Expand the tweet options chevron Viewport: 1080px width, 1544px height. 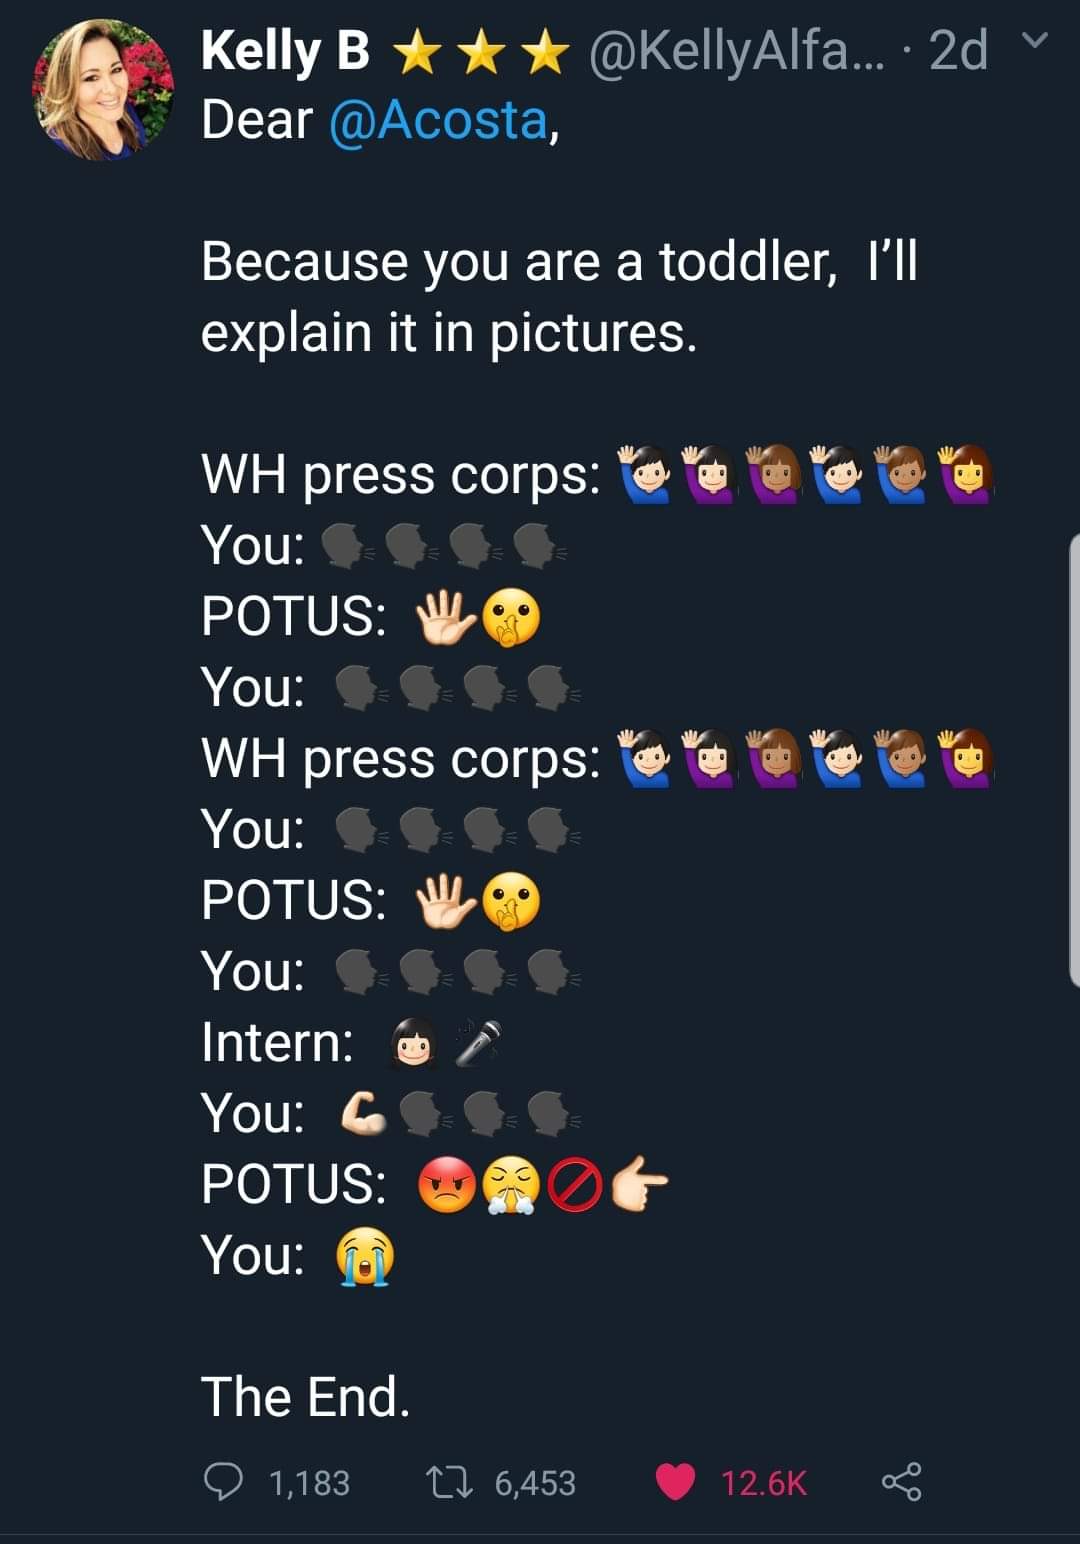click(1039, 42)
